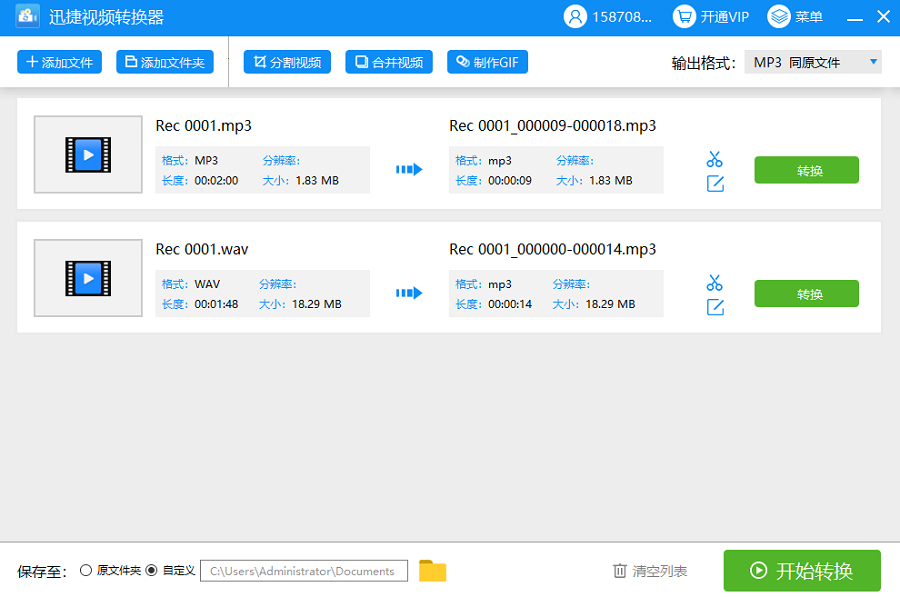
Task: Click the 添加文件 add file button
Action: coord(59,62)
